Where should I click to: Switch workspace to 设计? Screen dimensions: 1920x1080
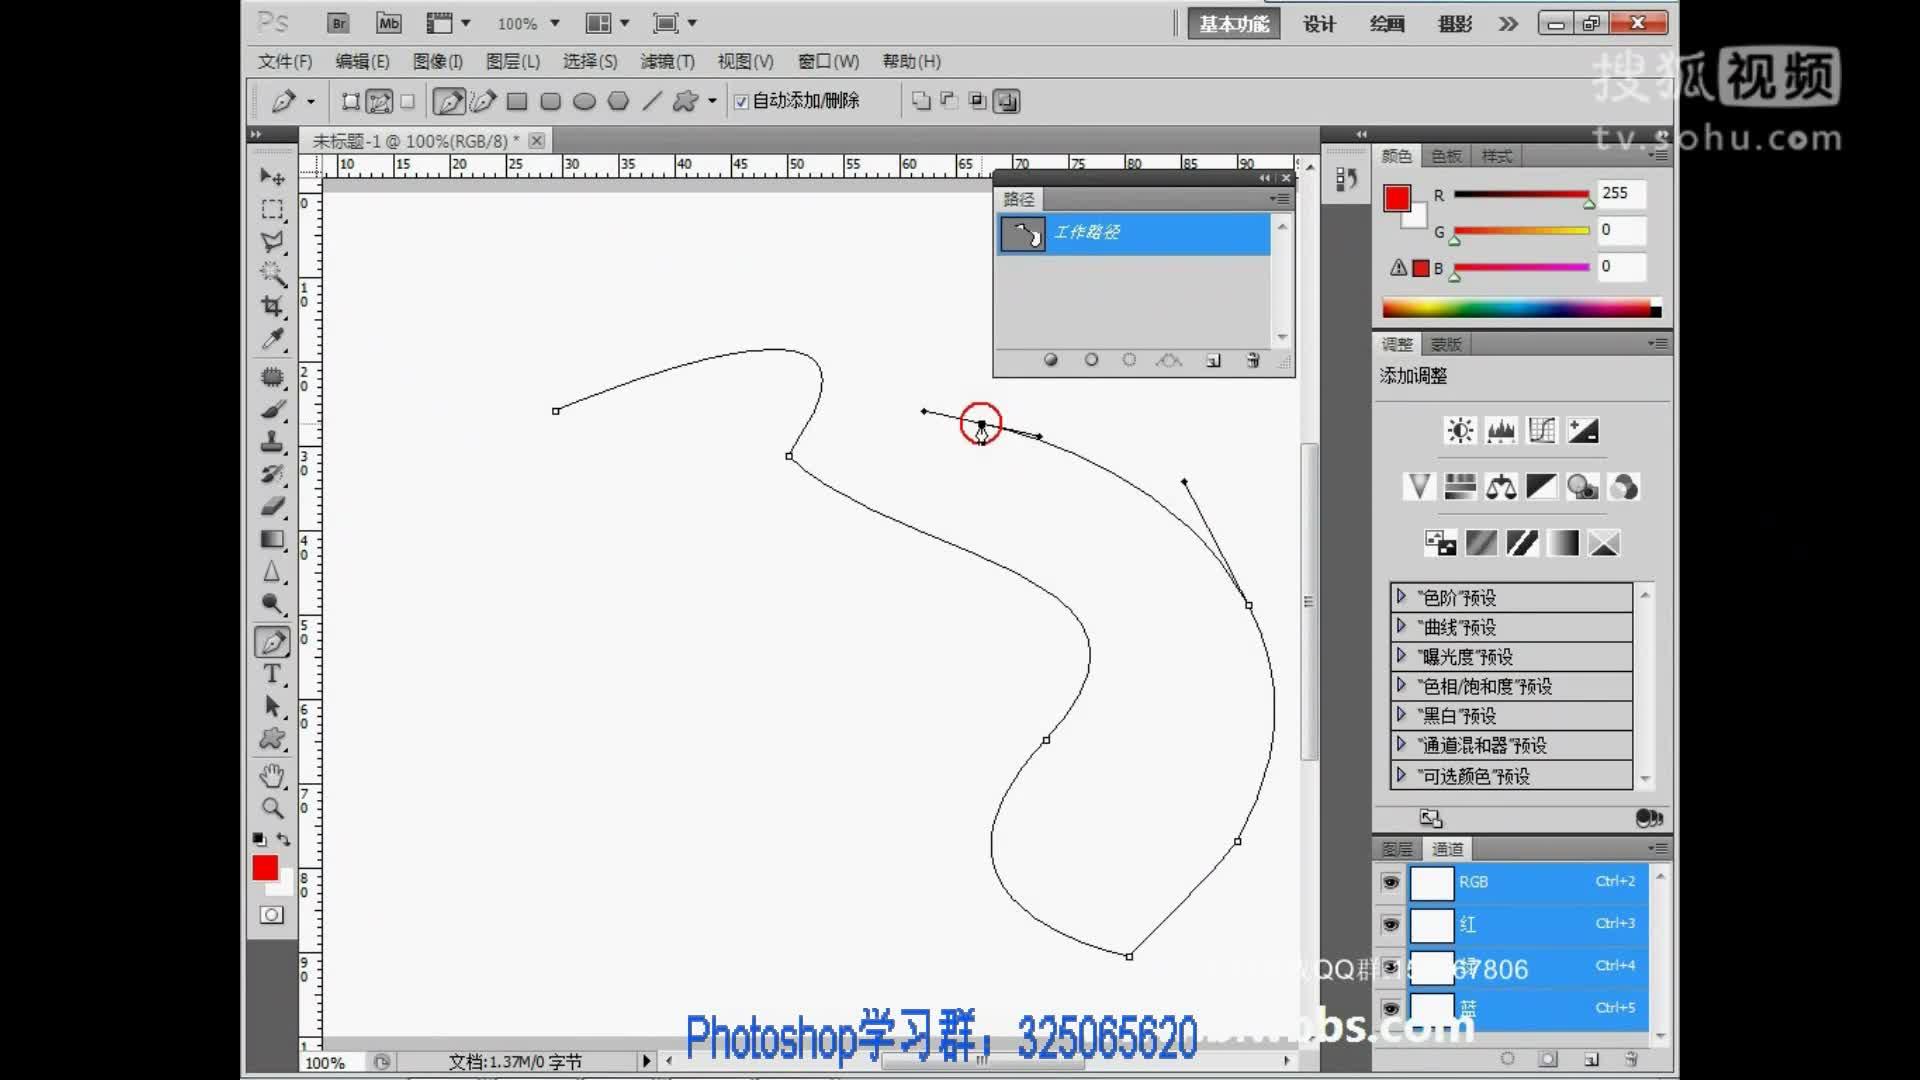pyautogui.click(x=1319, y=24)
